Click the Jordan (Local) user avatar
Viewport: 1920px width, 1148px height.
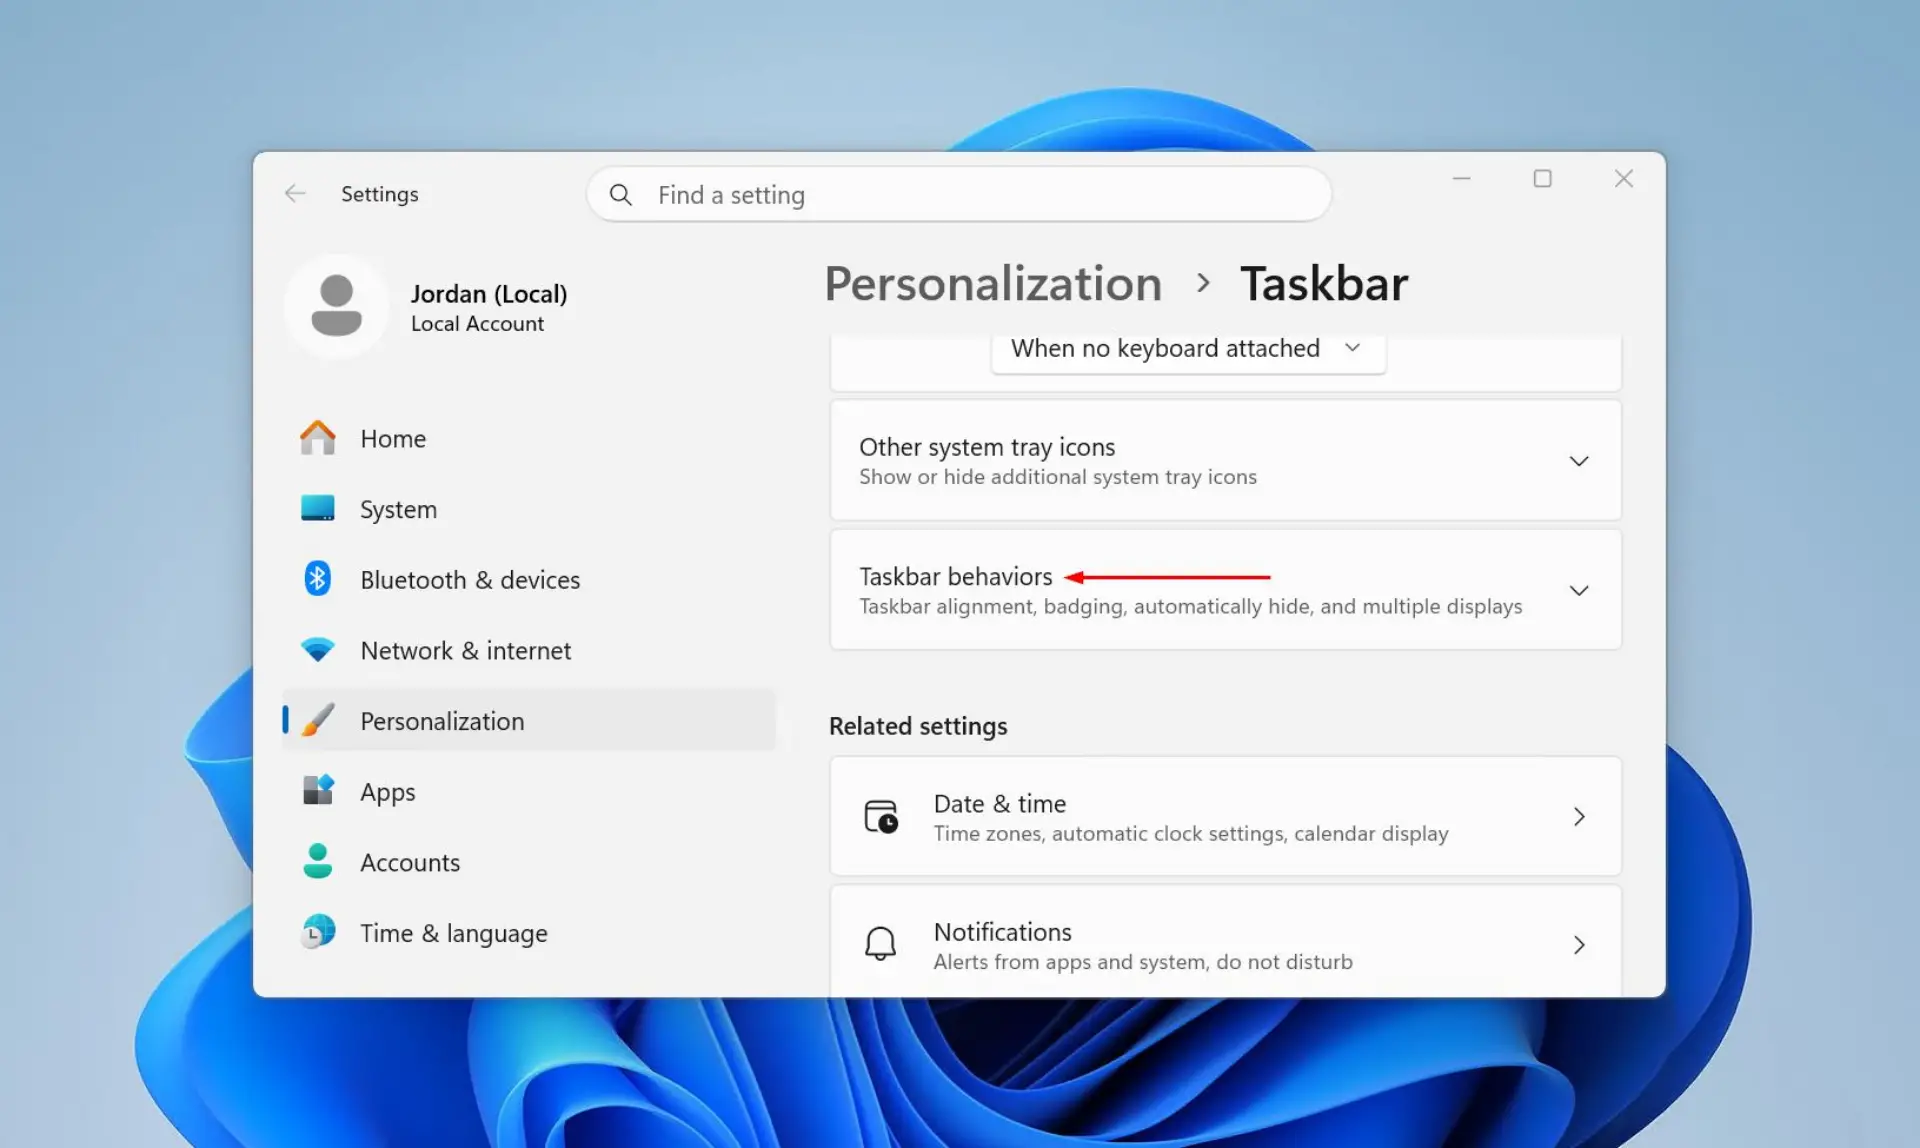[x=336, y=306]
